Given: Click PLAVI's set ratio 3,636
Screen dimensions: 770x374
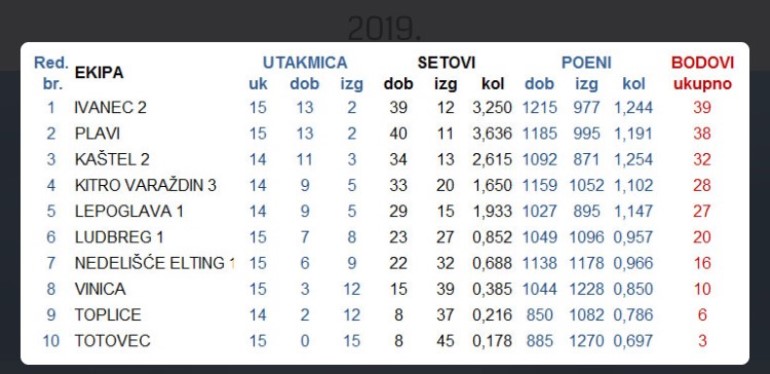Looking at the screenshot, I should tap(492, 134).
